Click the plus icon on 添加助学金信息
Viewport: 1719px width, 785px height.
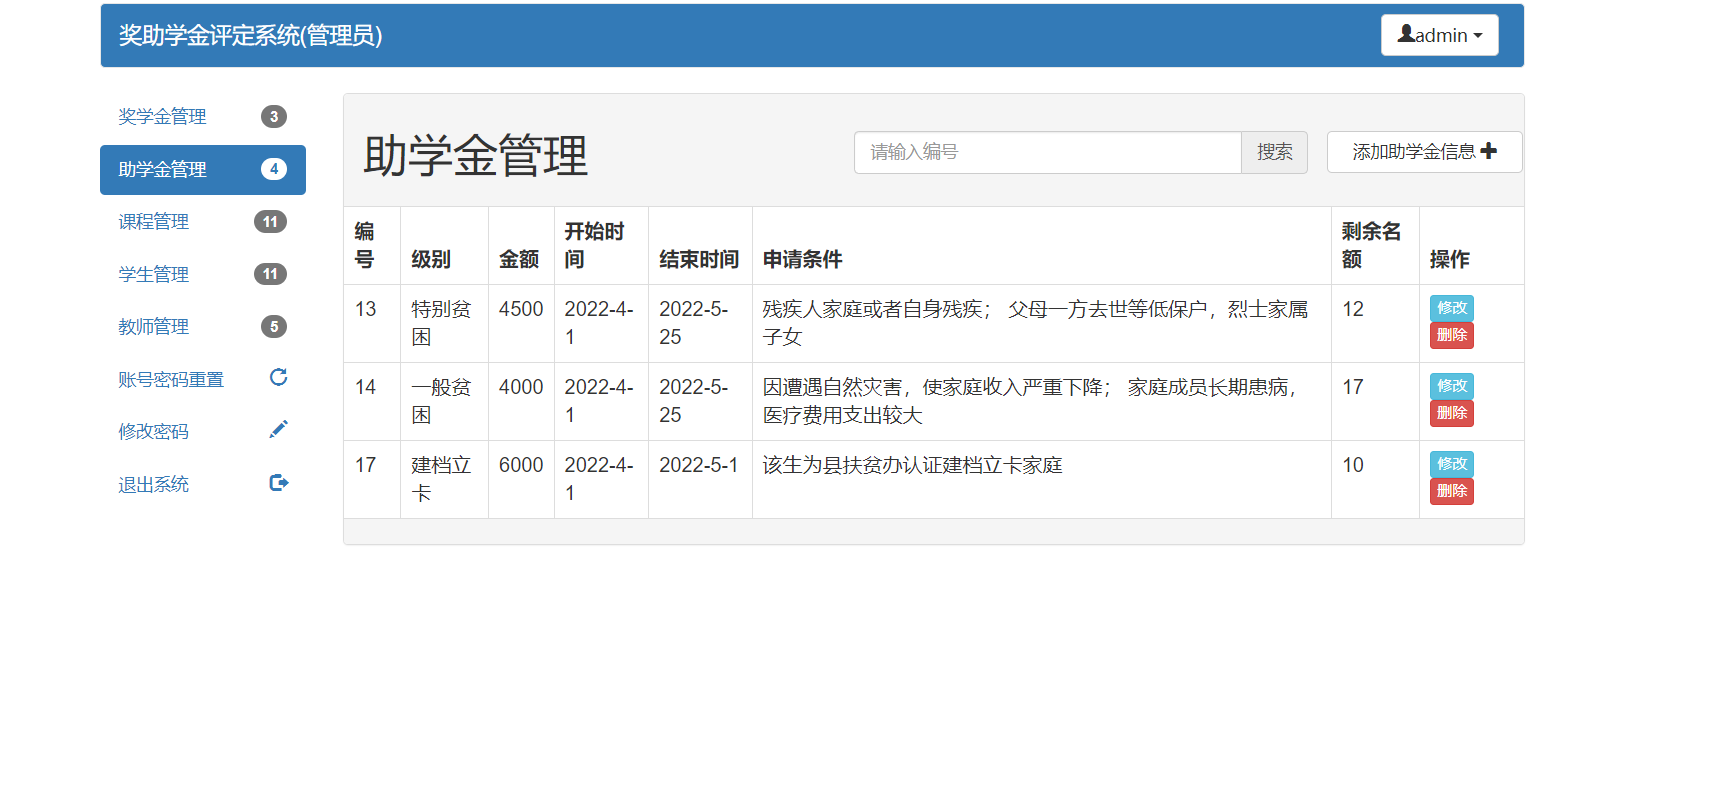1489,151
